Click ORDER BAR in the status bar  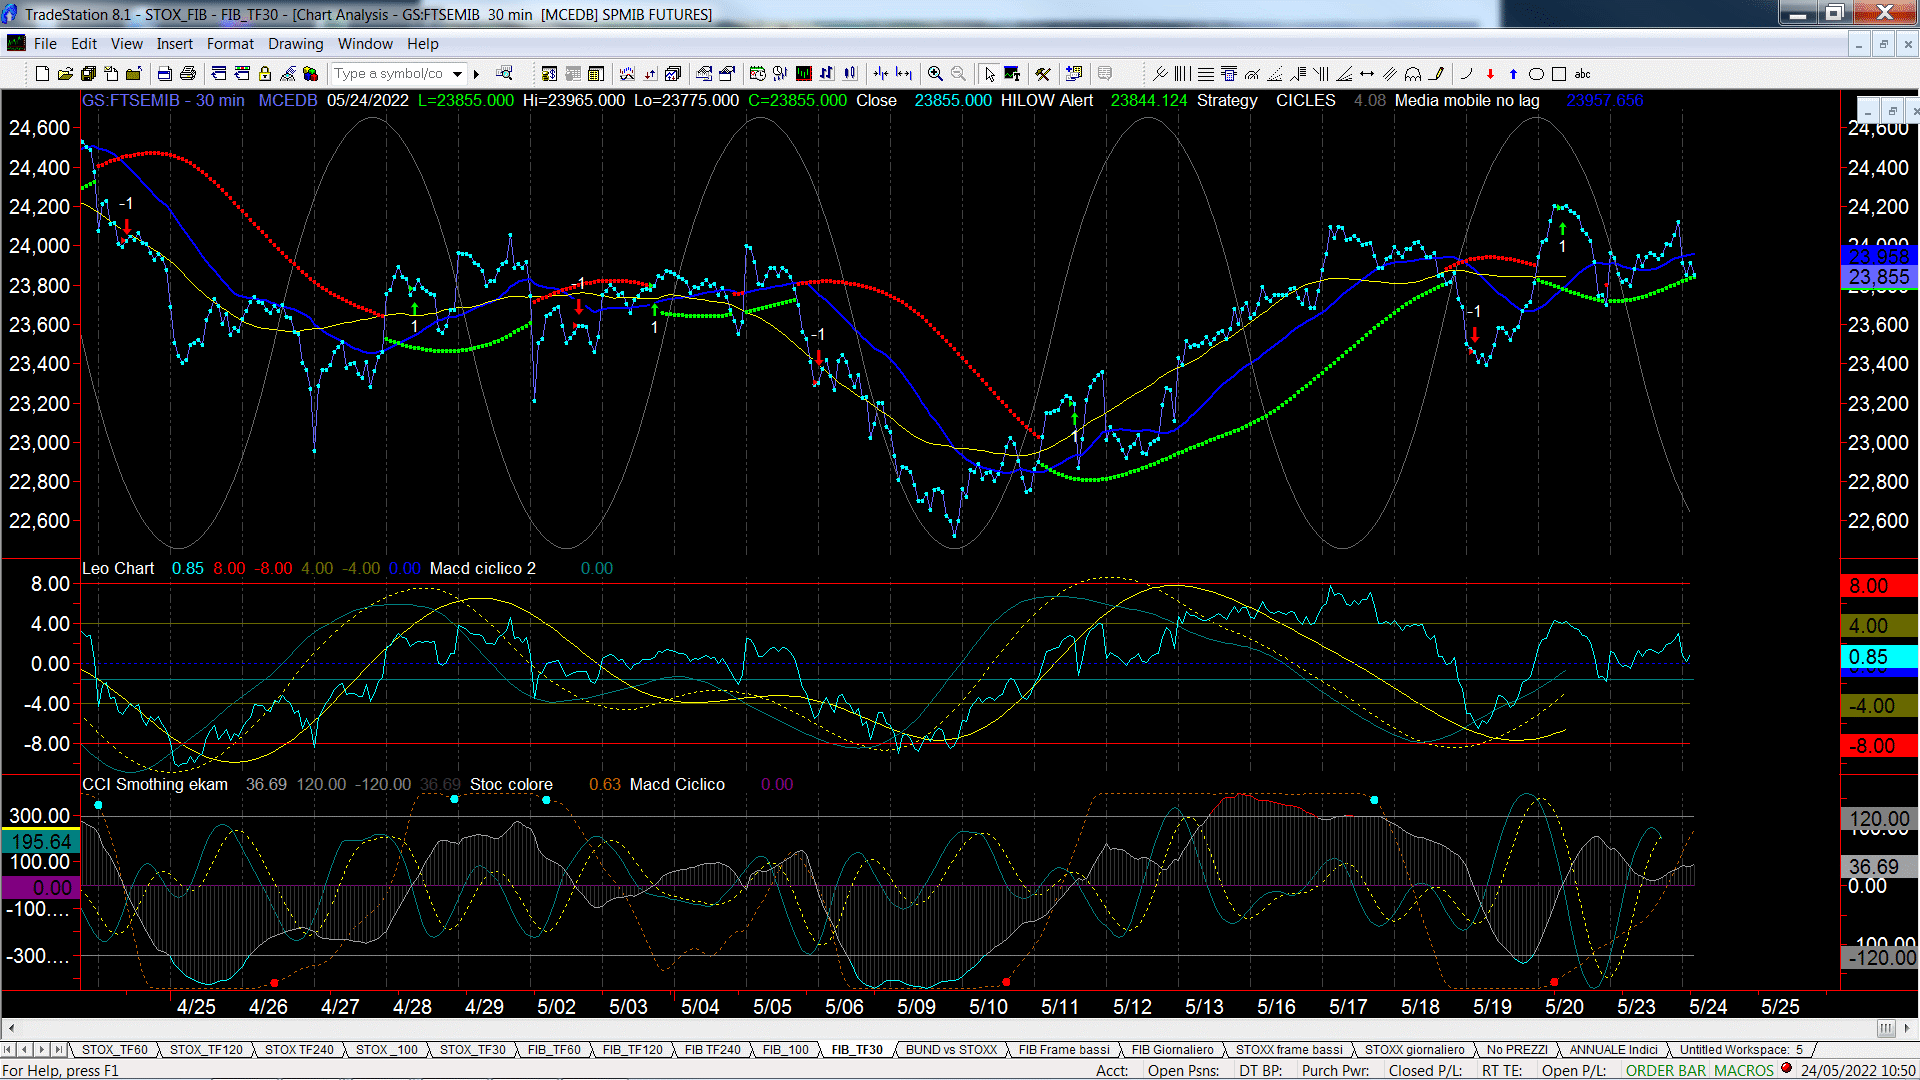[1666, 1070]
